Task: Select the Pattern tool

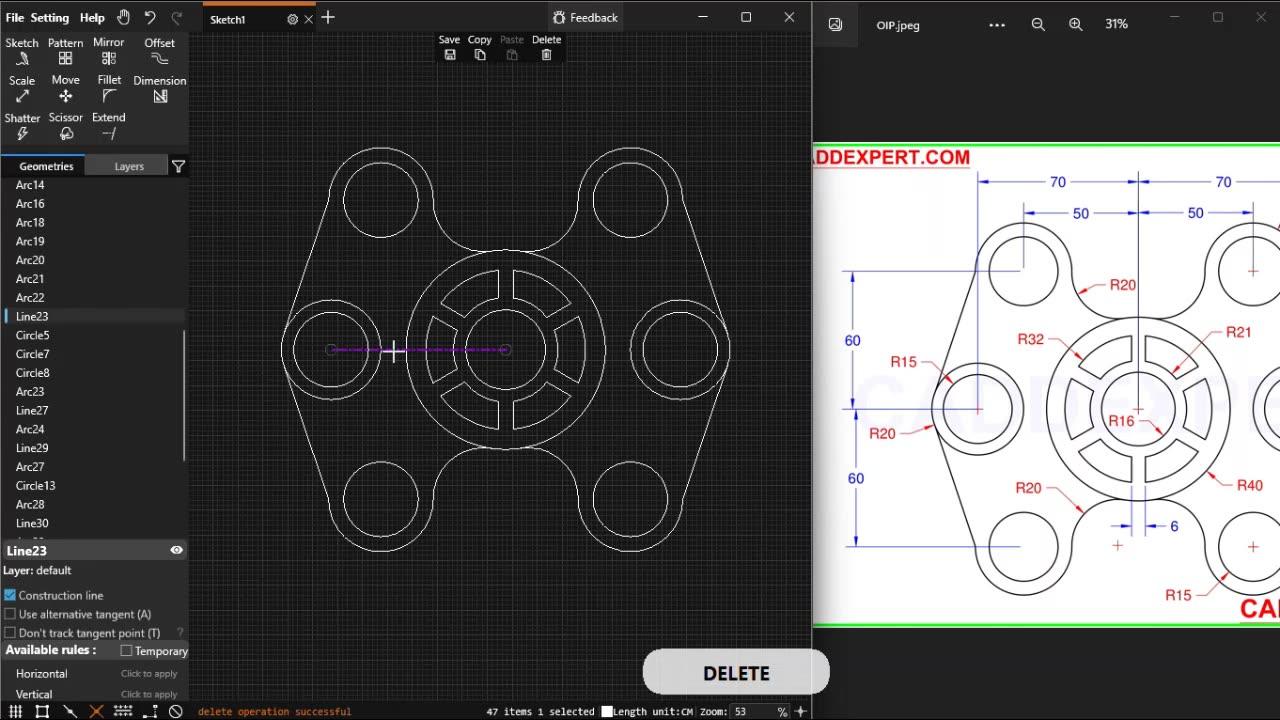Action: (65, 51)
